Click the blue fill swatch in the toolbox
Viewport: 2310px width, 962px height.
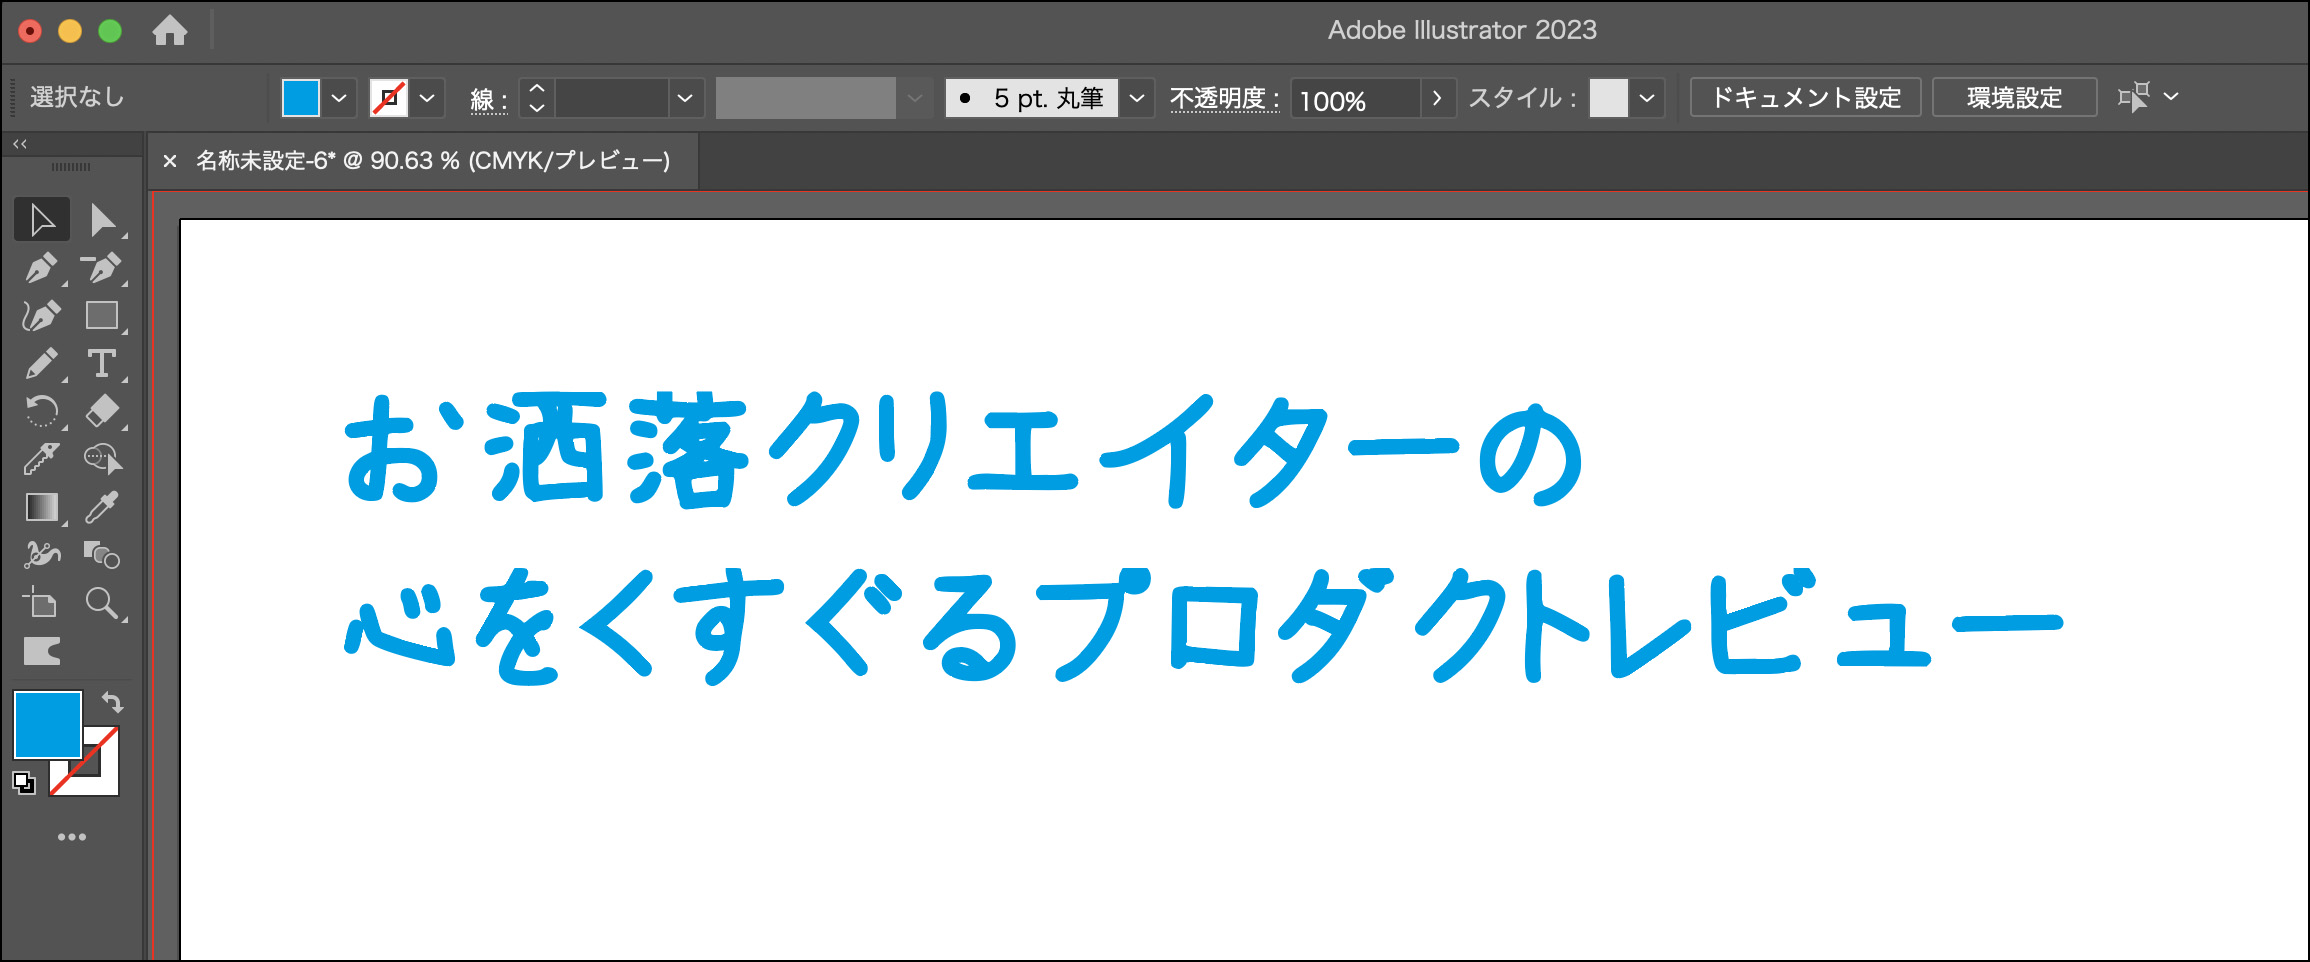coord(45,723)
